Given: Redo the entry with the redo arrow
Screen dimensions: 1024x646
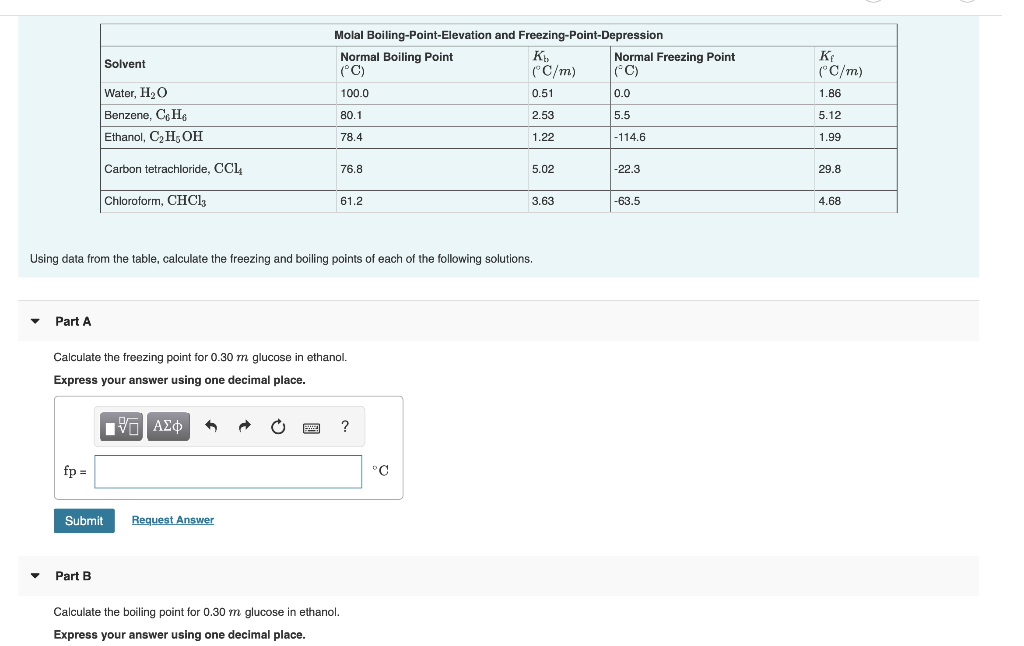Looking at the screenshot, I should coord(244,426).
